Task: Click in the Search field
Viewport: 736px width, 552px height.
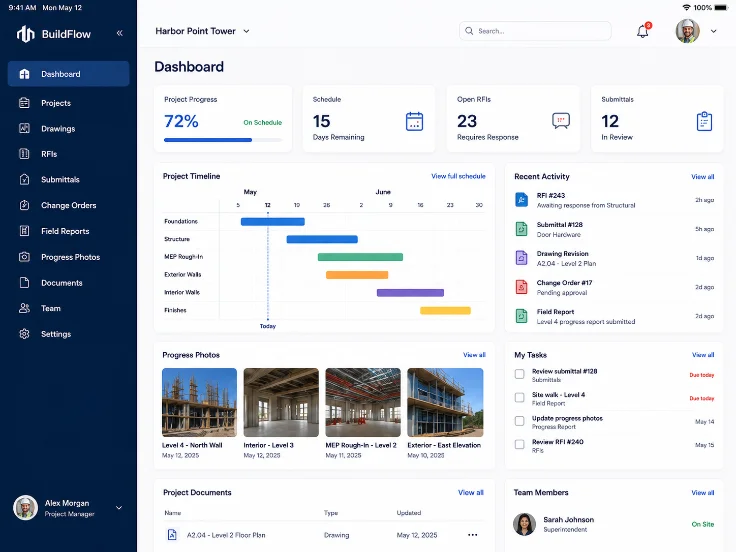Action: pos(535,31)
